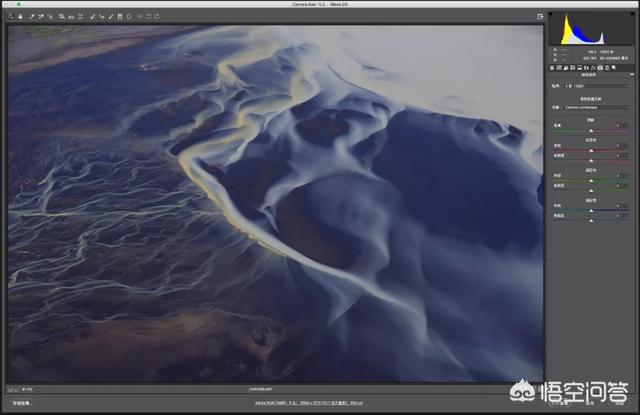Screen dimensions: 640x415
Task: Choose the Adjustment Brush tool
Action: (111, 17)
